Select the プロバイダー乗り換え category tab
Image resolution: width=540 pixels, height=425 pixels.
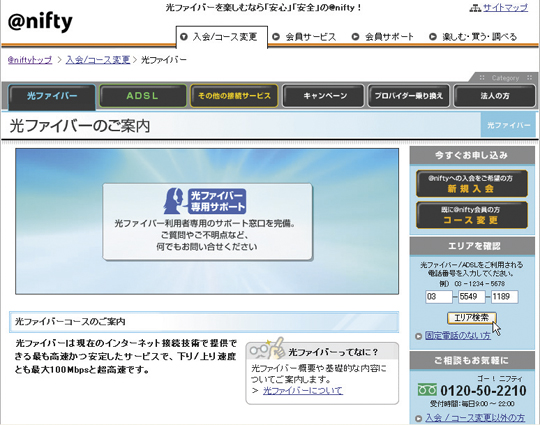pos(409,96)
